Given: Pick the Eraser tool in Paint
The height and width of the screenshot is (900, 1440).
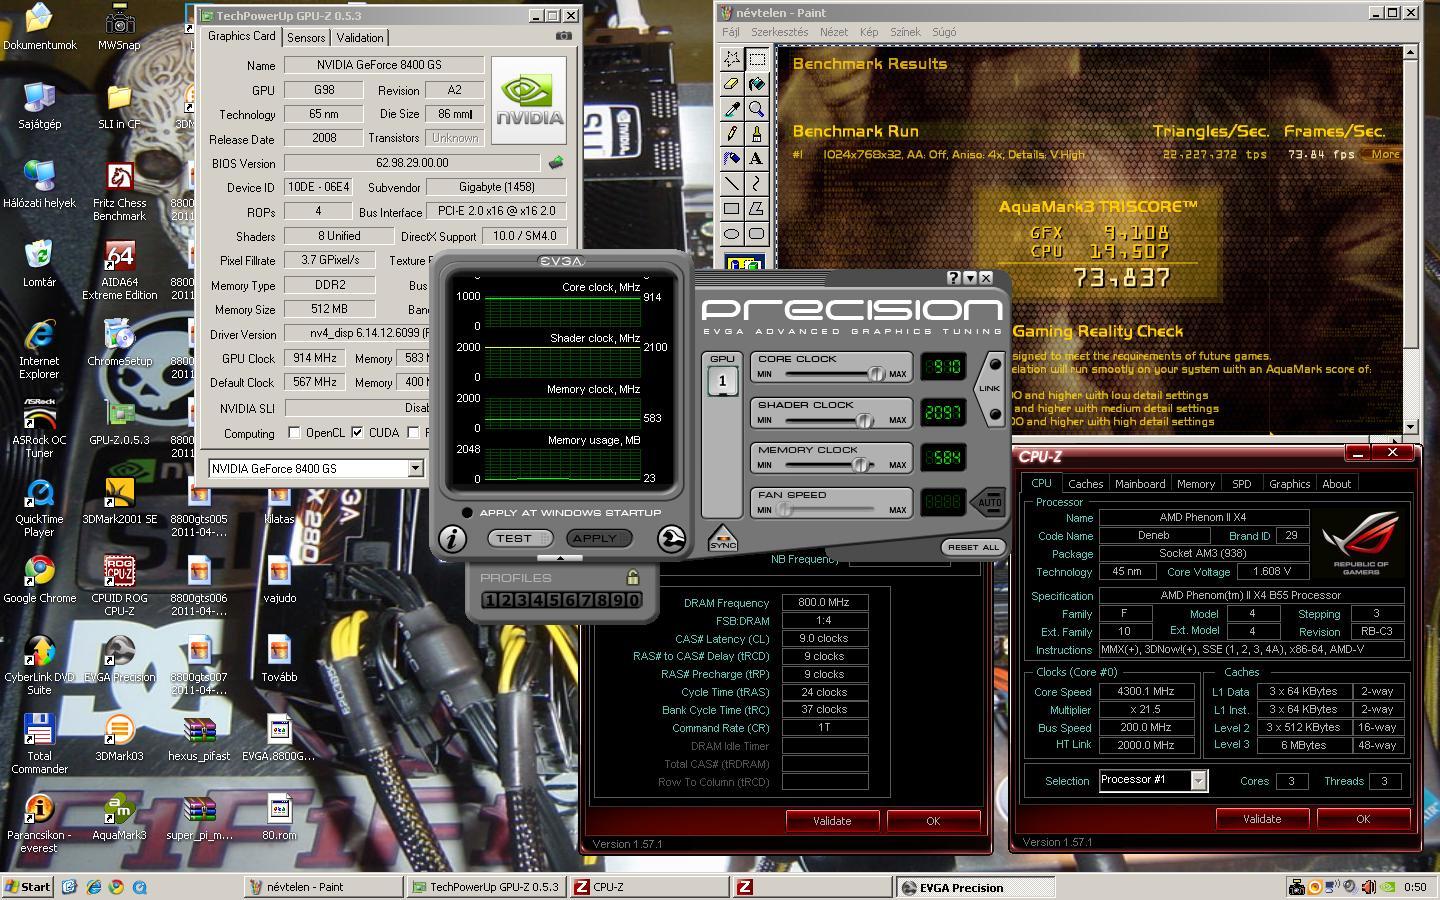Looking at the screenshot, I should coord(732,84).
